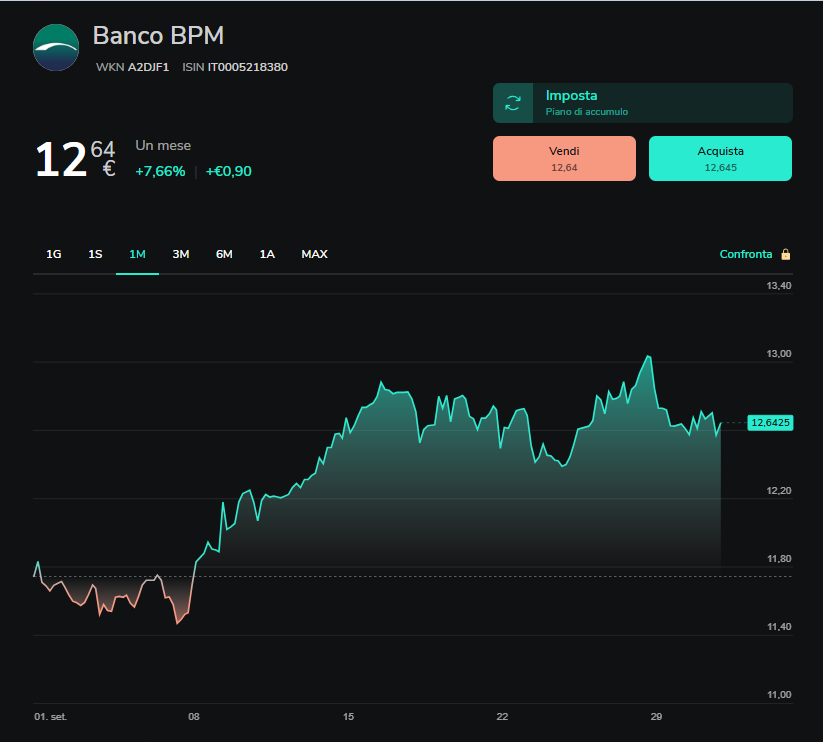Click the 12,6425 current price tag
This screenshot has width=823, height=742.
(x=770, y=422)
